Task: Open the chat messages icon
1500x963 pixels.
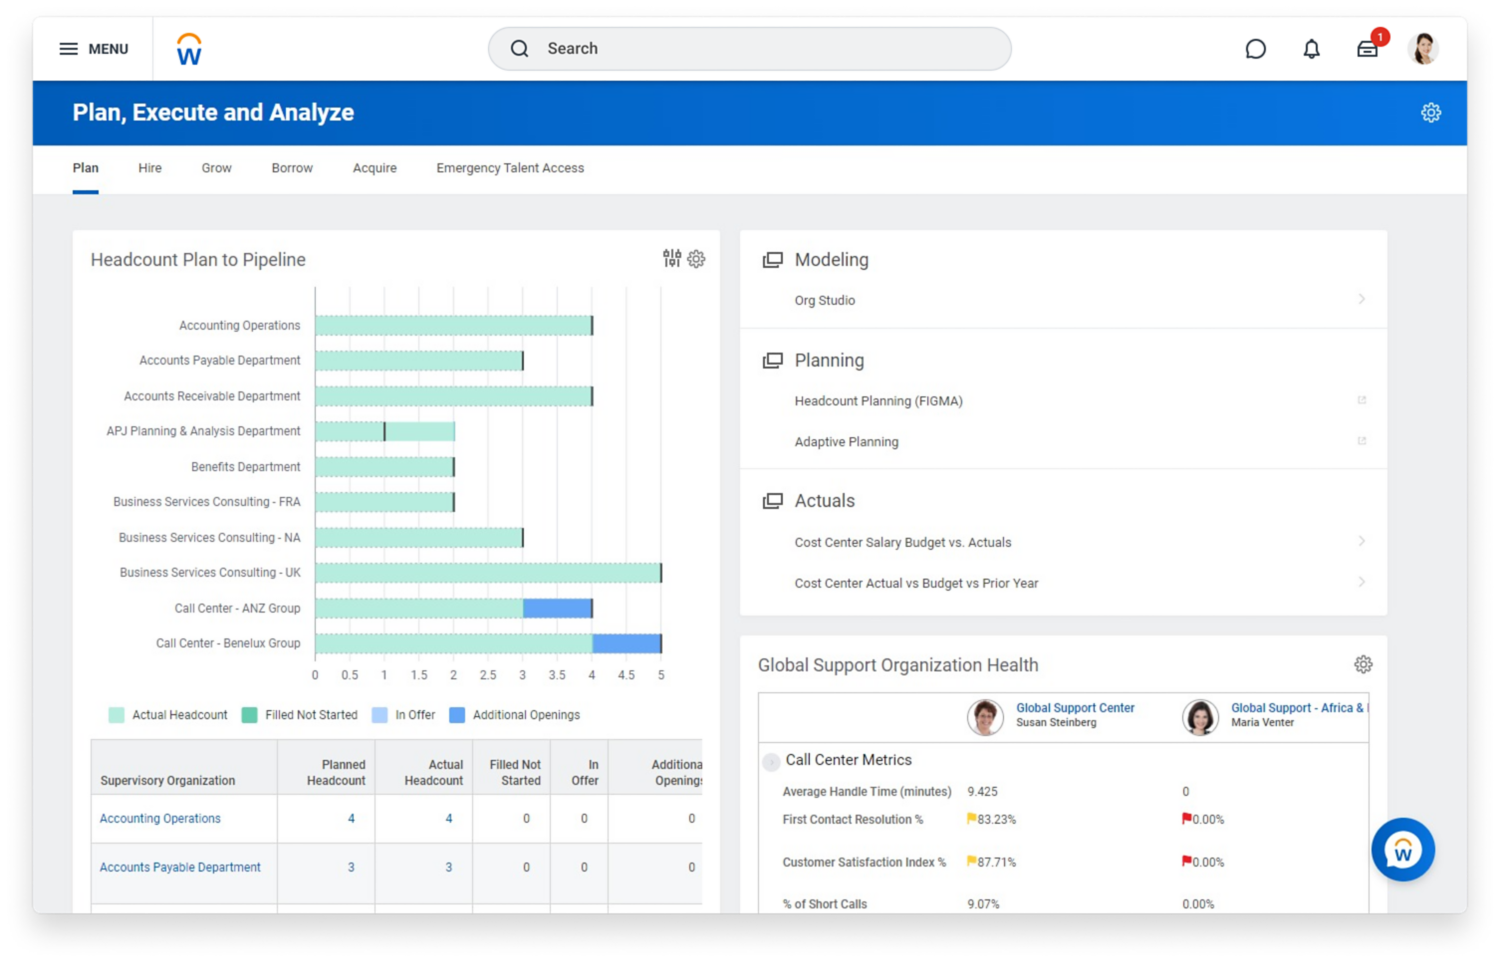Action: 1255,49
